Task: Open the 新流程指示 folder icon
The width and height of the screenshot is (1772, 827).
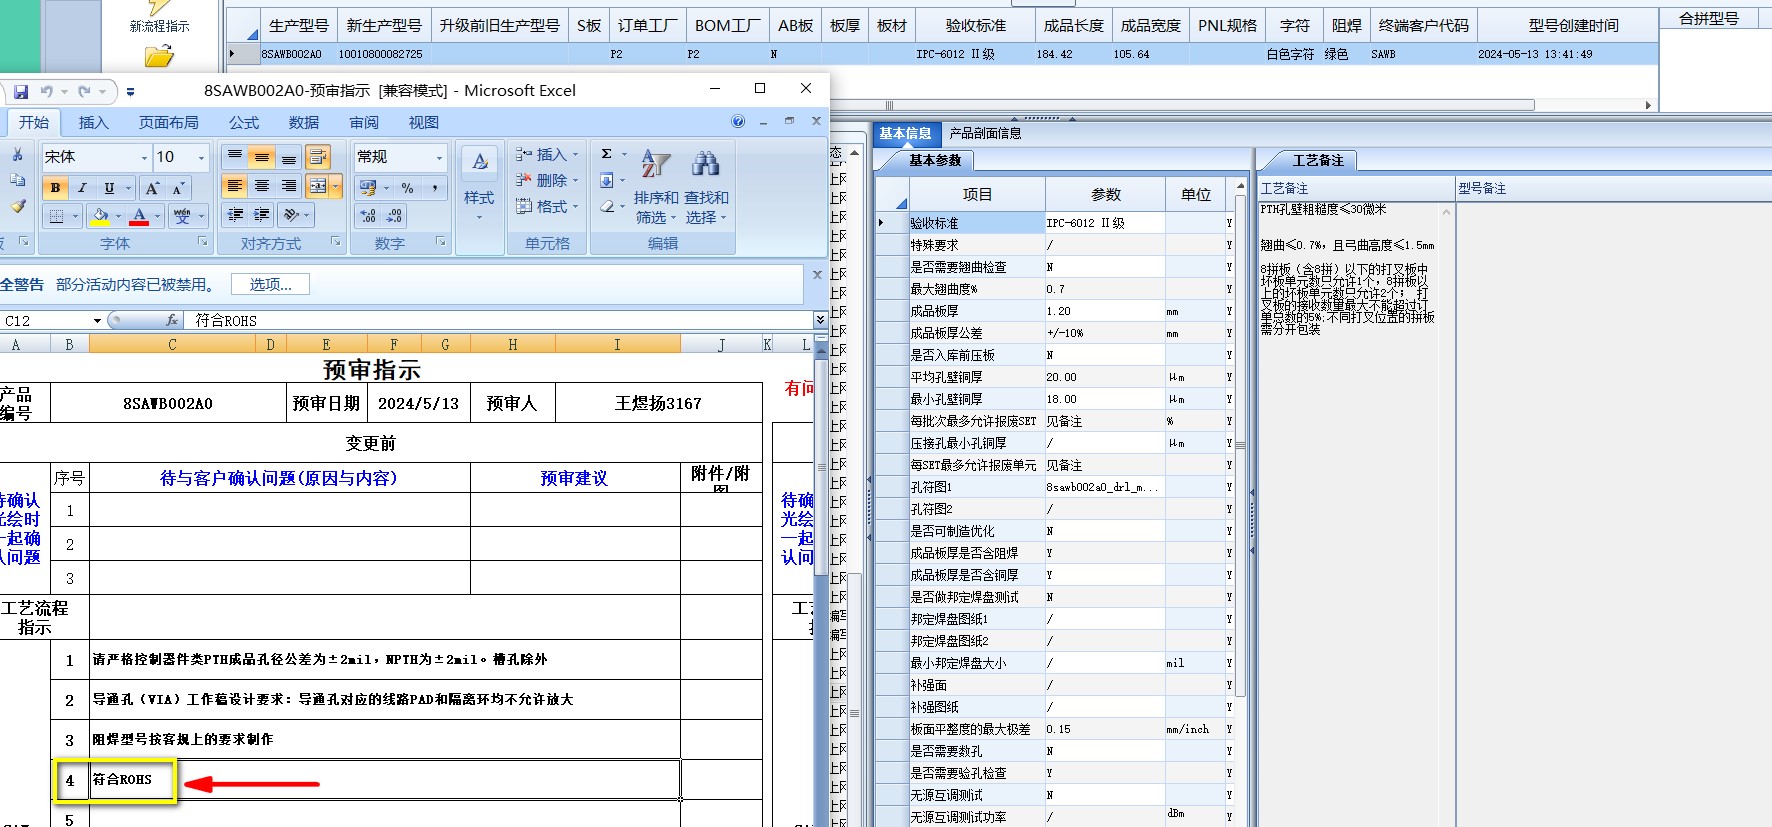Action: click(x=159, y=56)
